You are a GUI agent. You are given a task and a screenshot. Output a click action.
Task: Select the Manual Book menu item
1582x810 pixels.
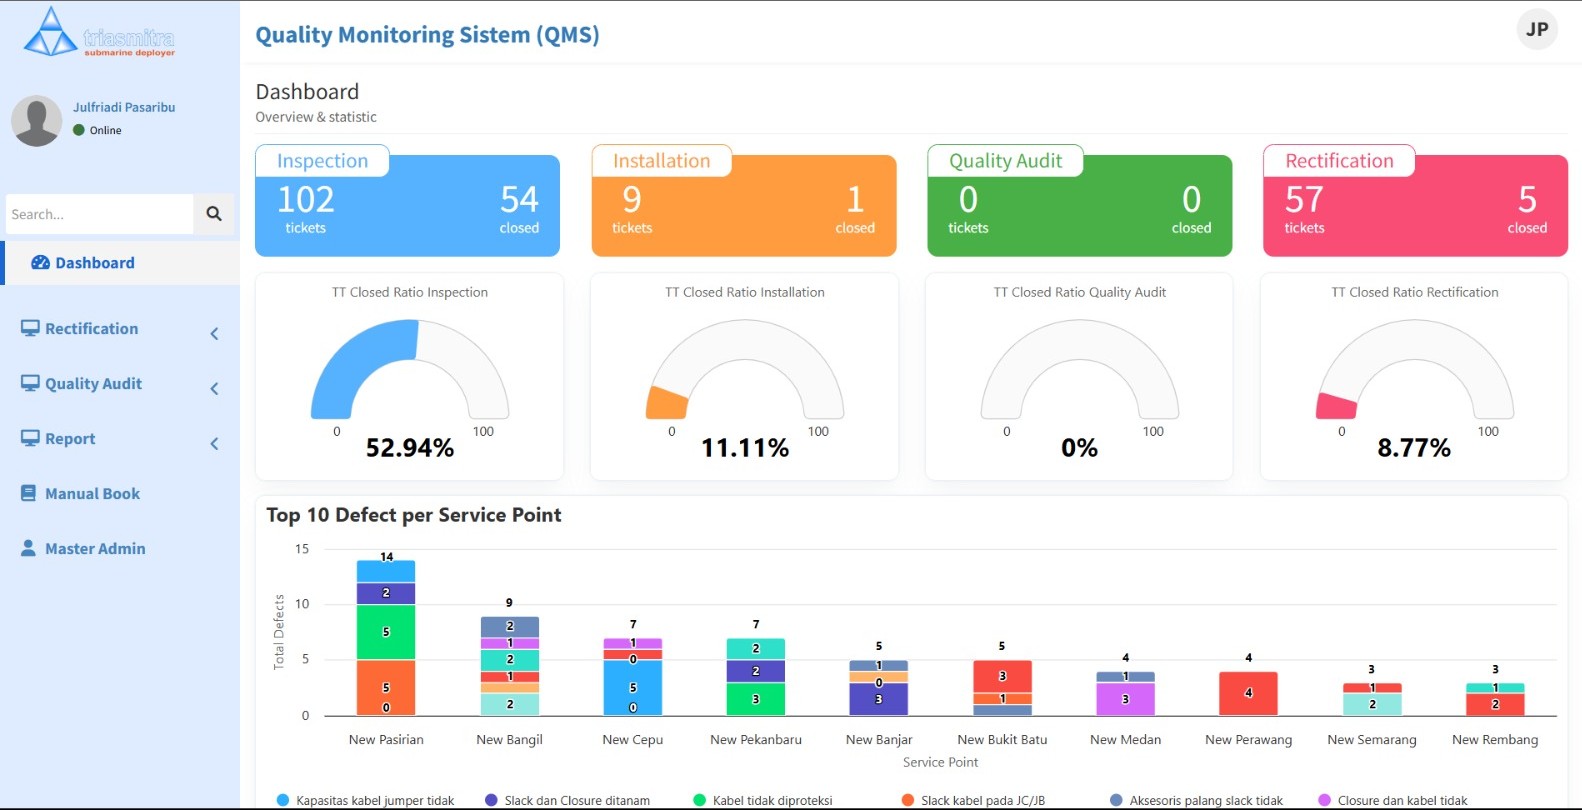(x=92, y=494)
